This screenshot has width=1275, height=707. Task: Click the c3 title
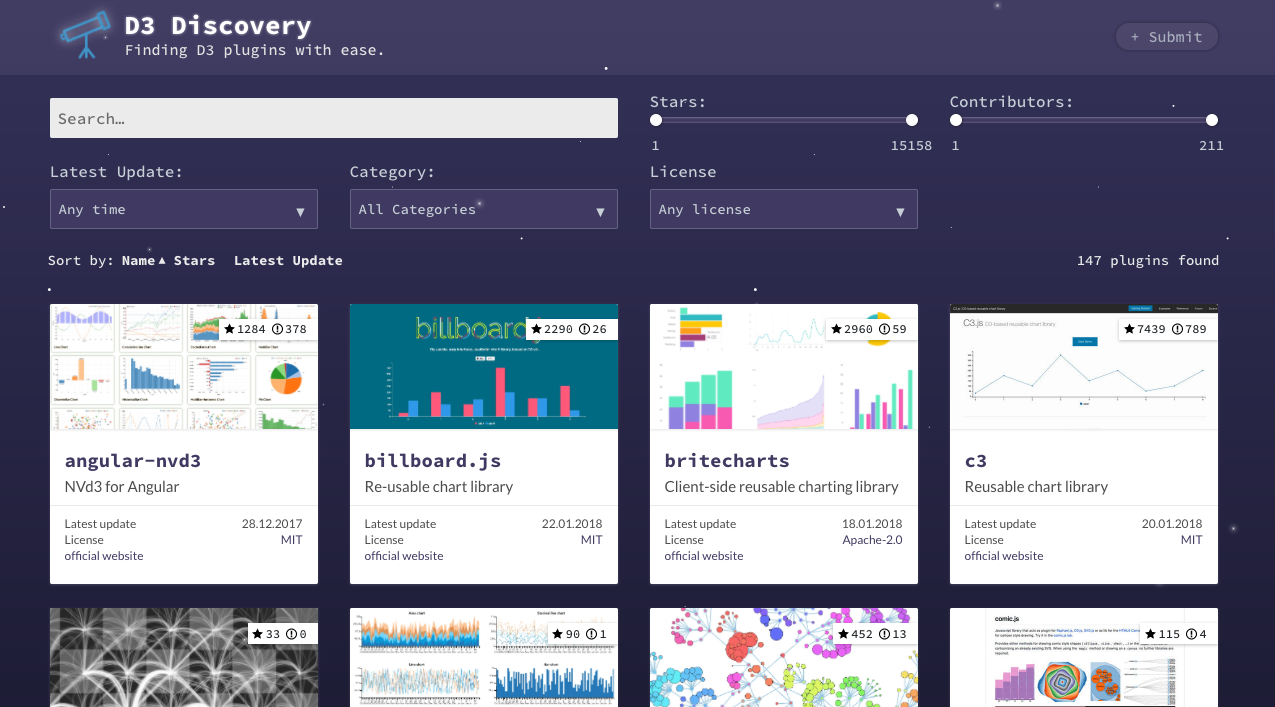(976, 461)
